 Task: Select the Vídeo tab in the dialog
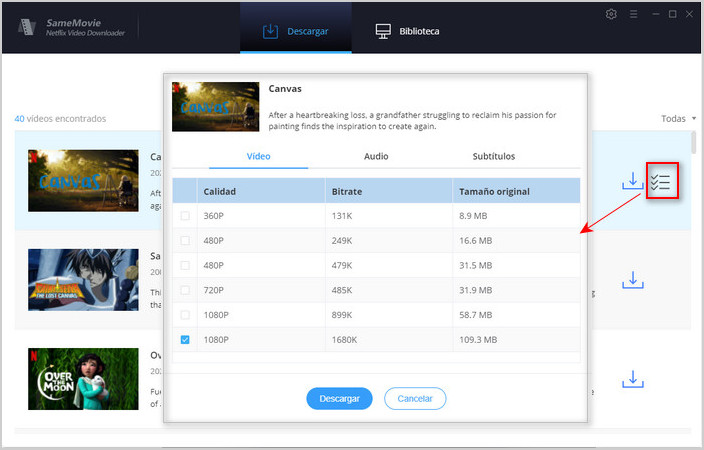pyautogui.click(x=258, y=156)
